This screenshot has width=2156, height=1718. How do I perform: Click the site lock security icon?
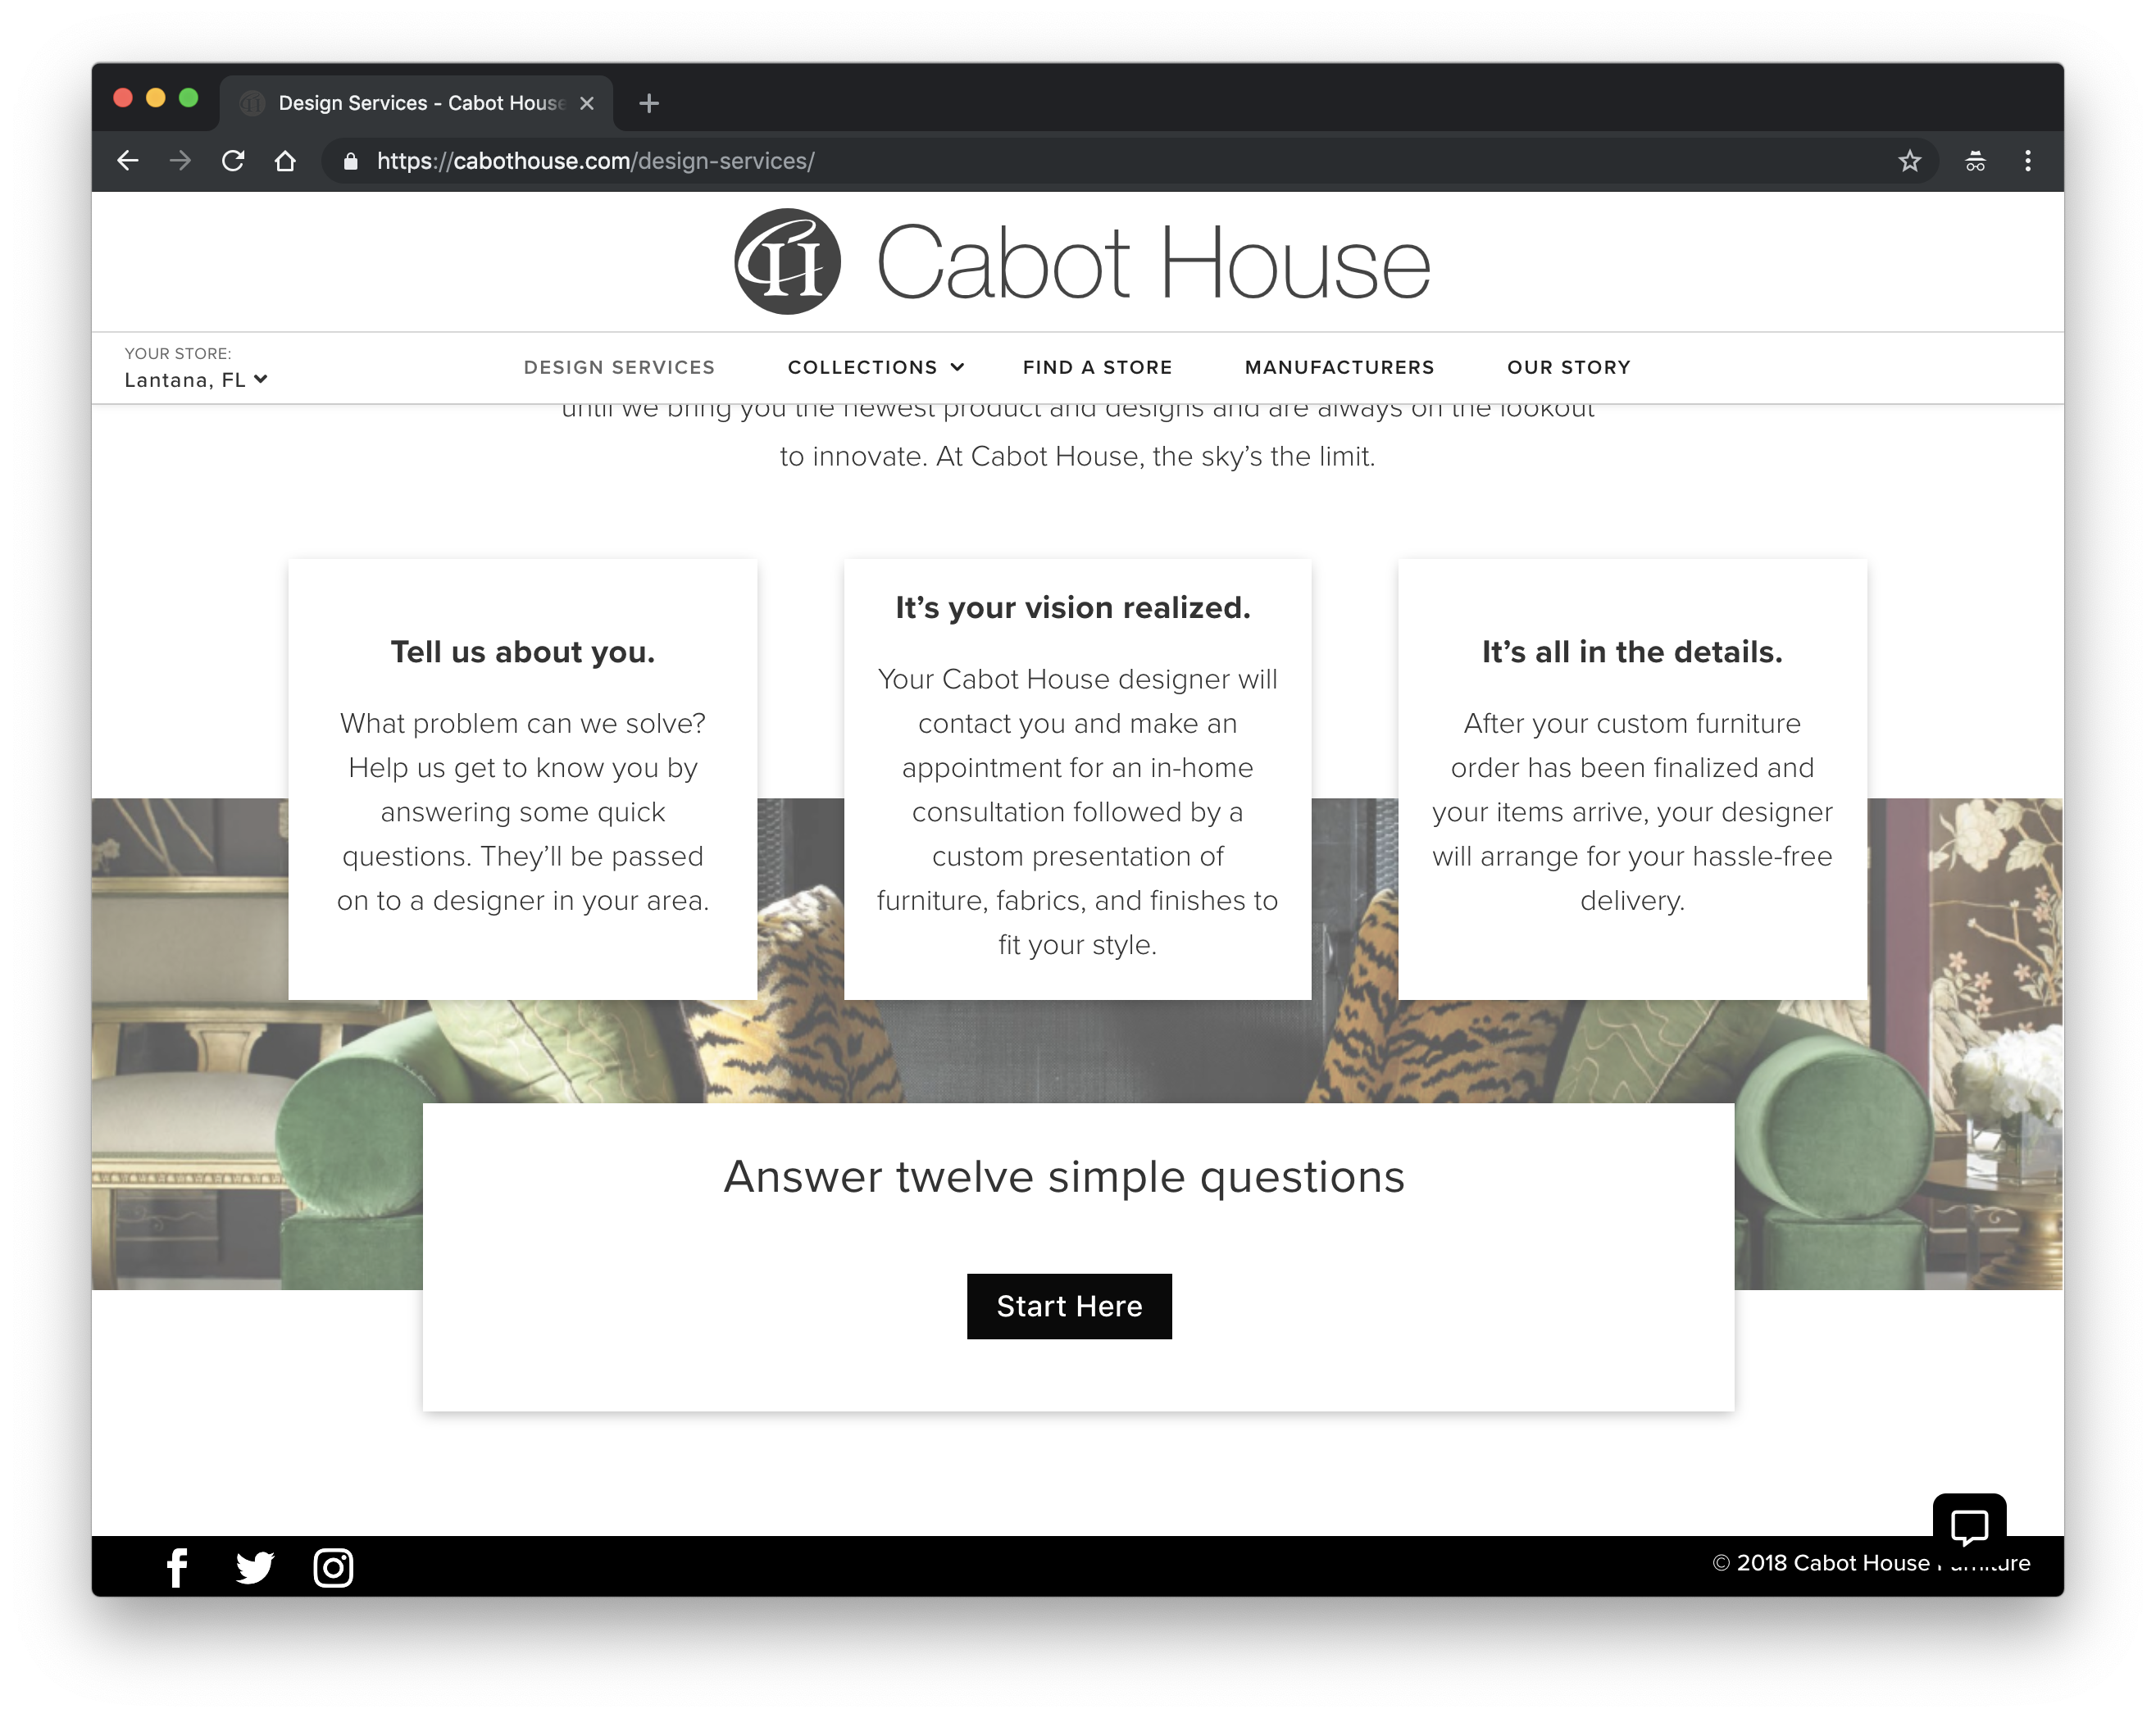tap(350, 161)
